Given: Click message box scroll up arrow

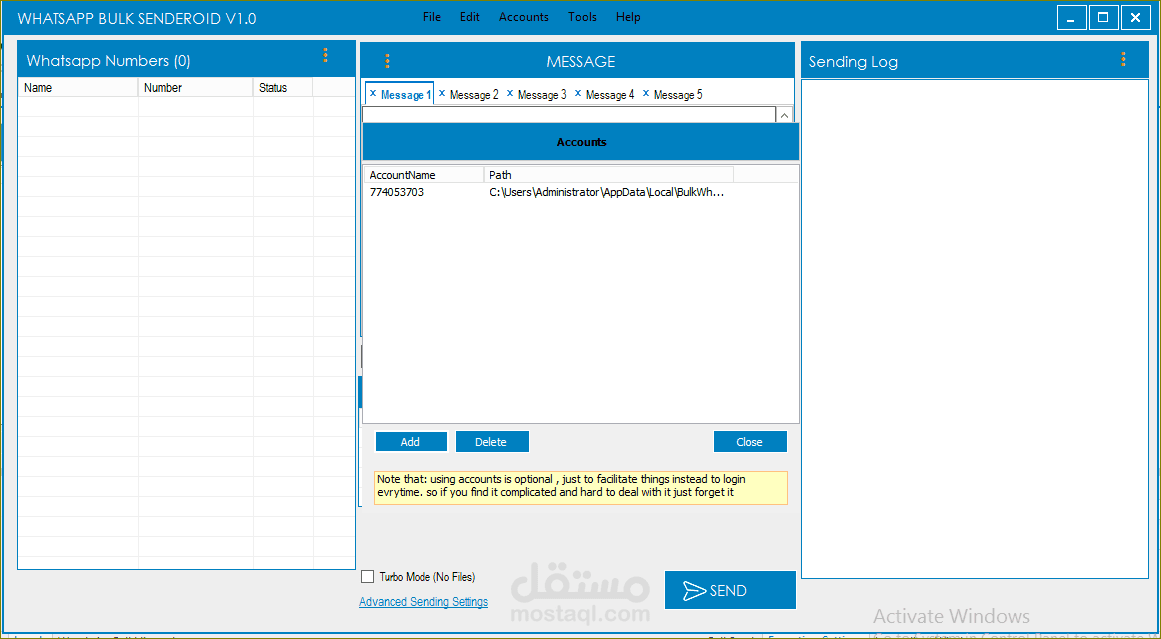Looking at the screenshot, I should click(784, 115).
